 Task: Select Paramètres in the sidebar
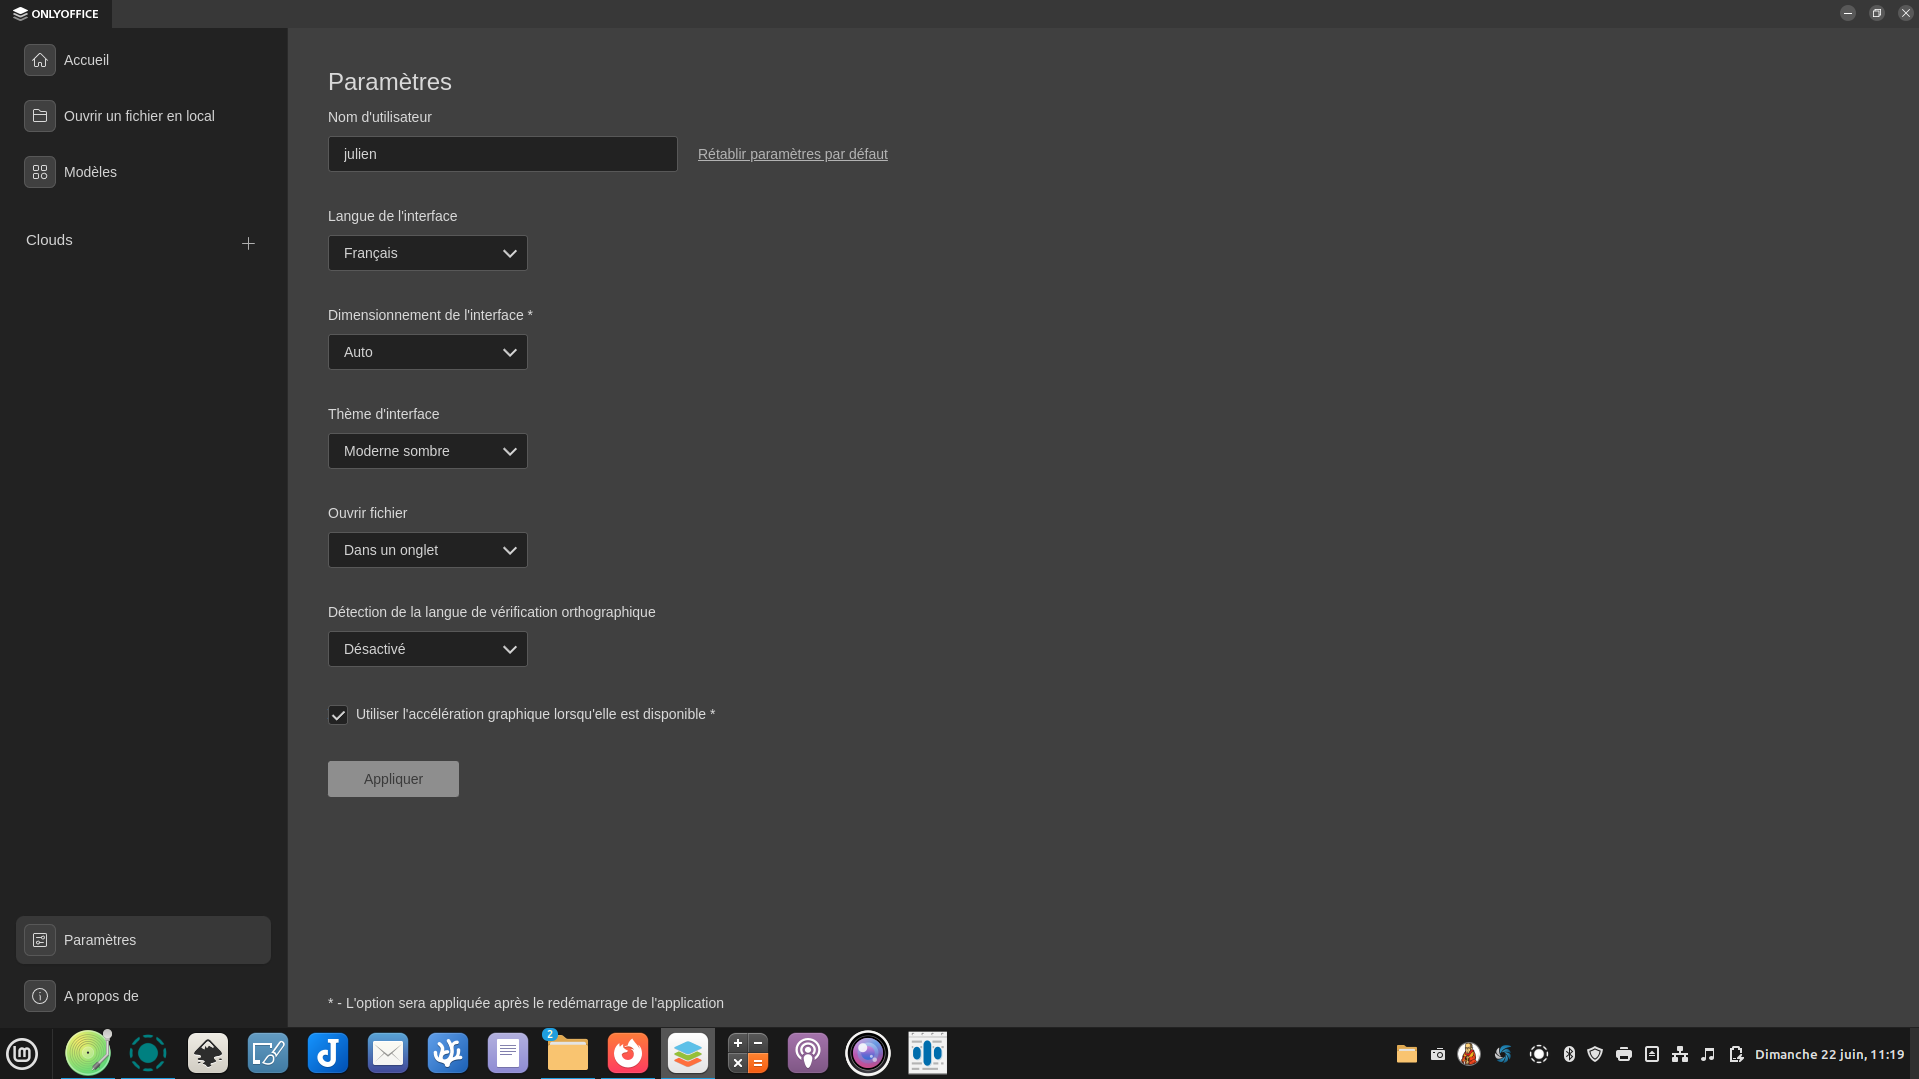[143, 940]
